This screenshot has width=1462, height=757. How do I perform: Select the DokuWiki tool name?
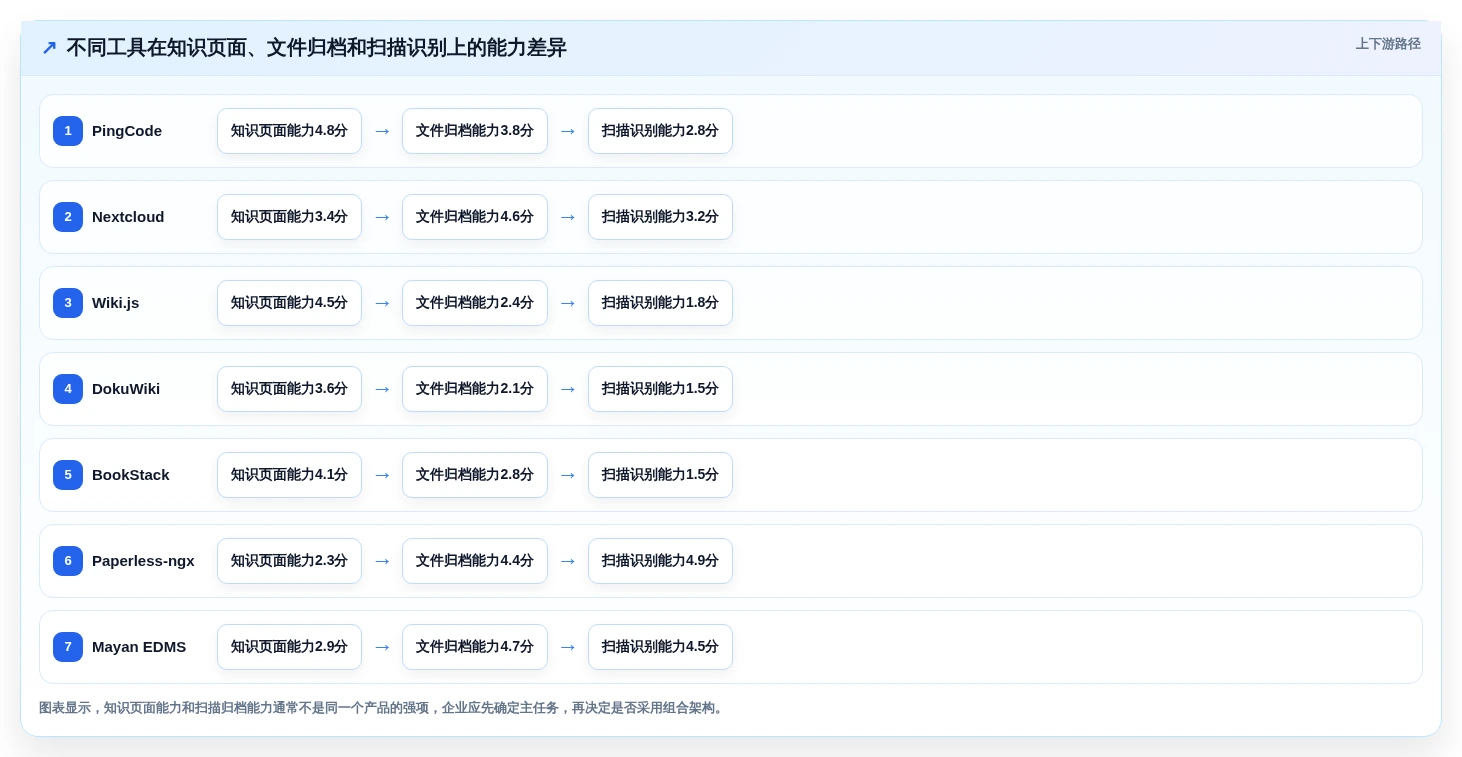(126, 389)
